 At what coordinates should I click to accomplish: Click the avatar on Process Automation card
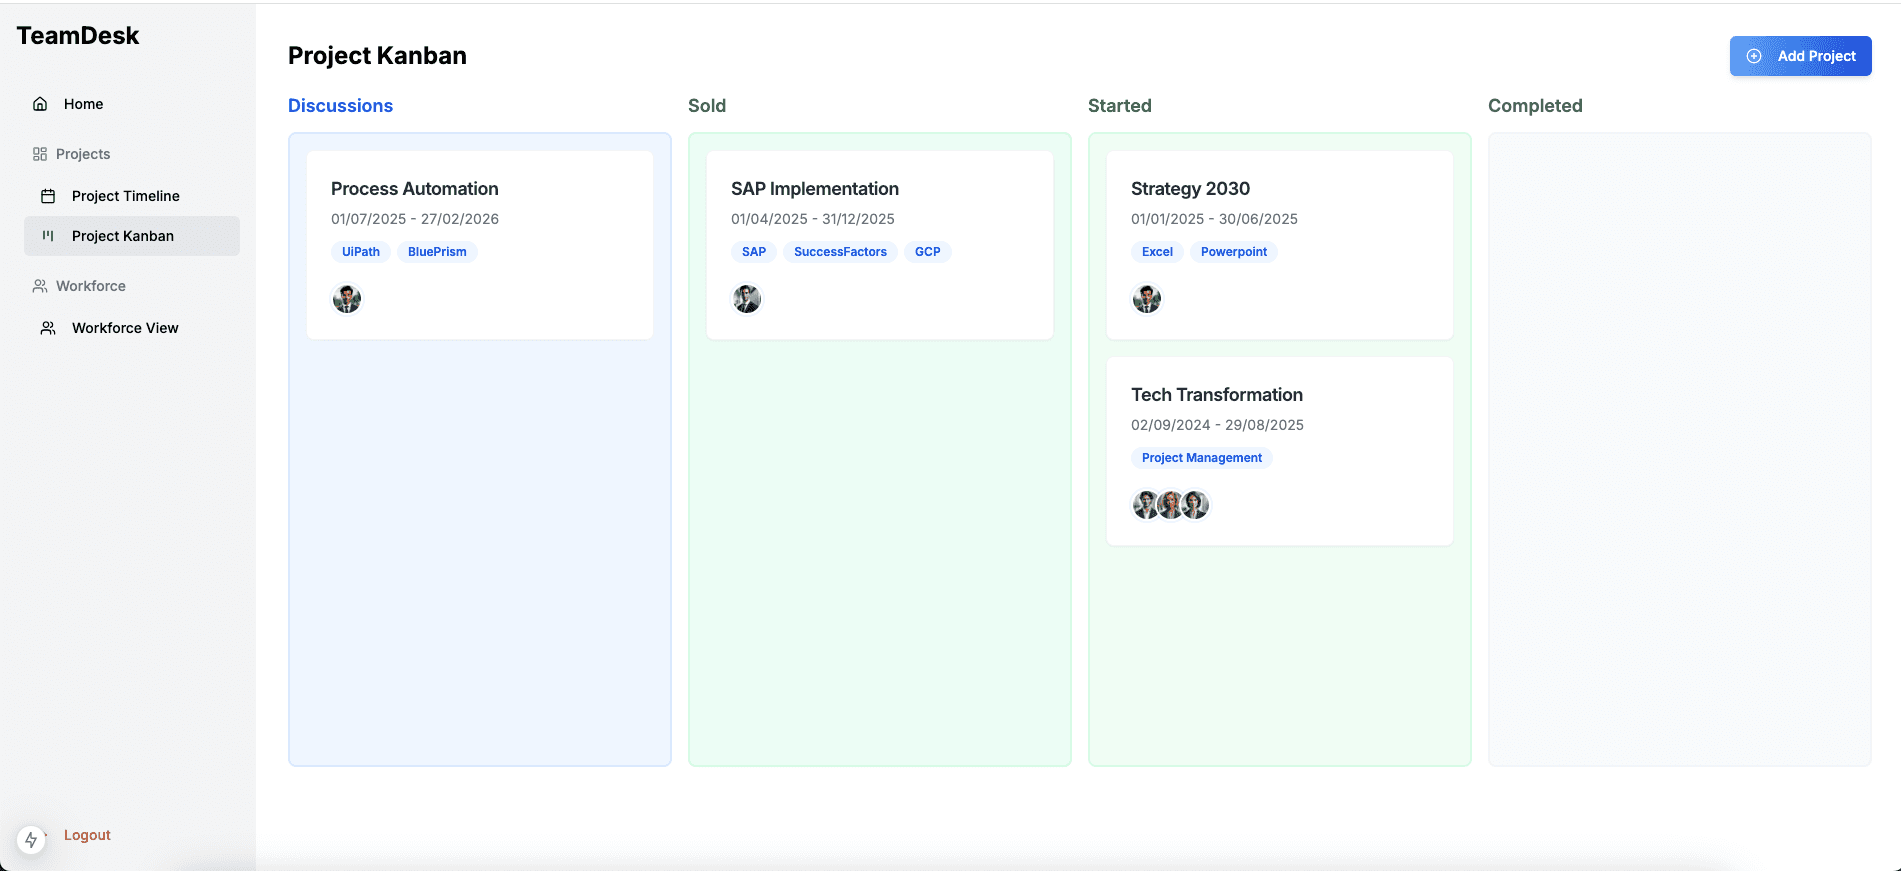347,299
